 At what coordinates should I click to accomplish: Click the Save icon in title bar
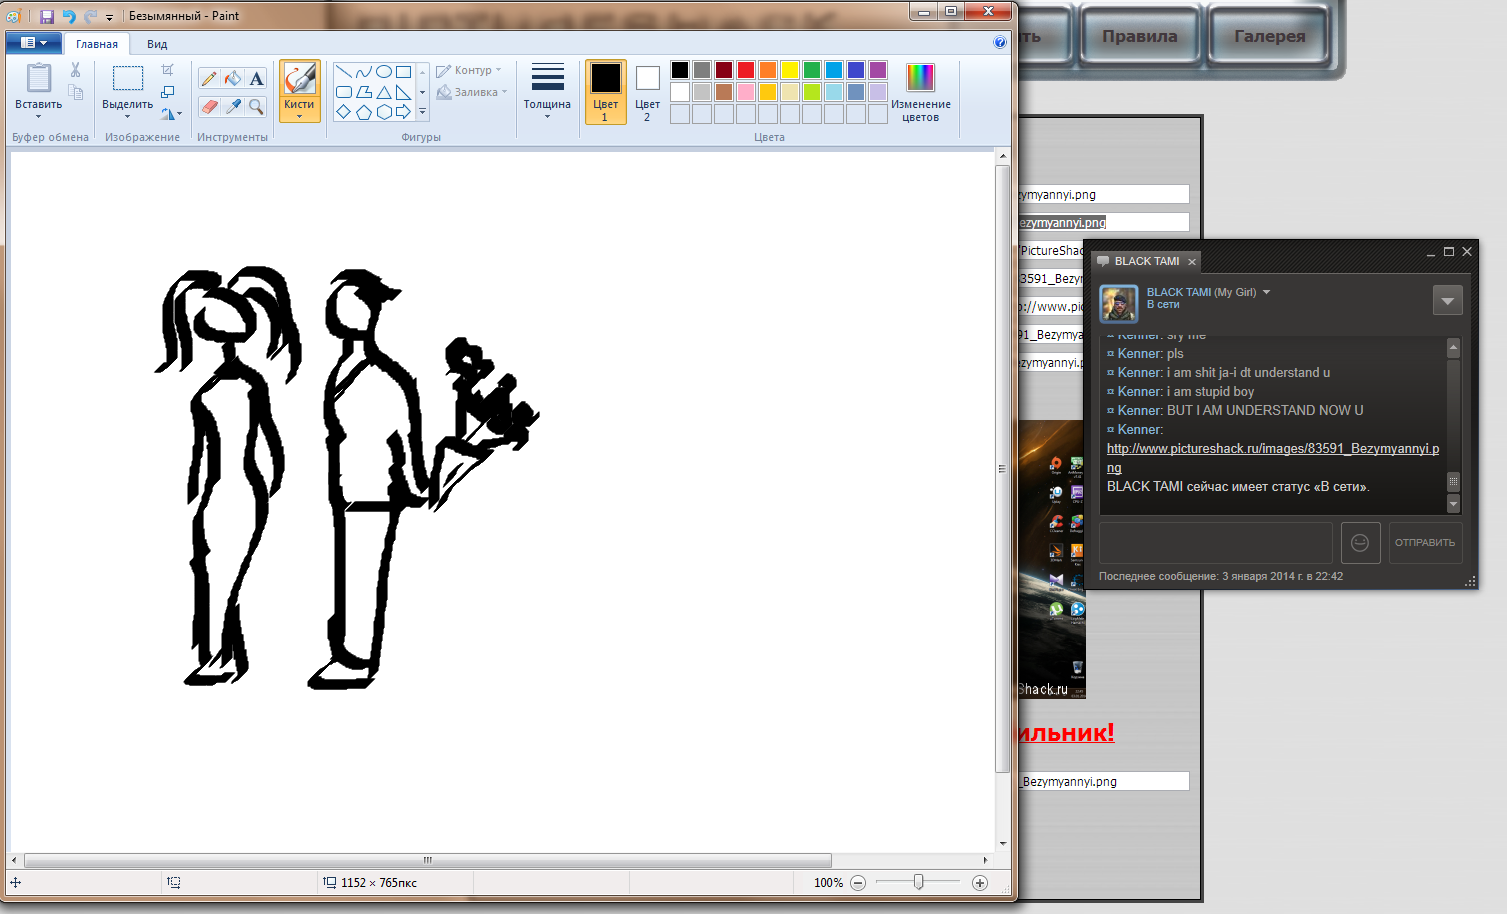coord(46,16)
